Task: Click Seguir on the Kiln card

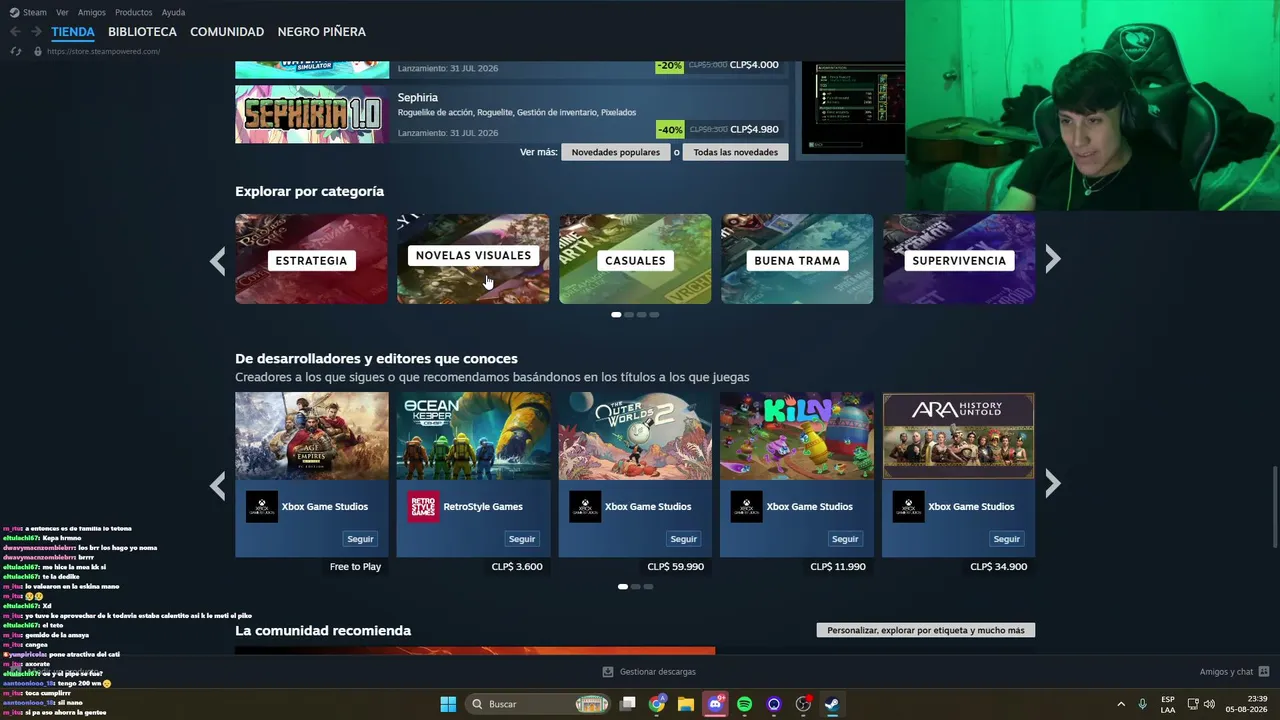Action: click(845, 539)
